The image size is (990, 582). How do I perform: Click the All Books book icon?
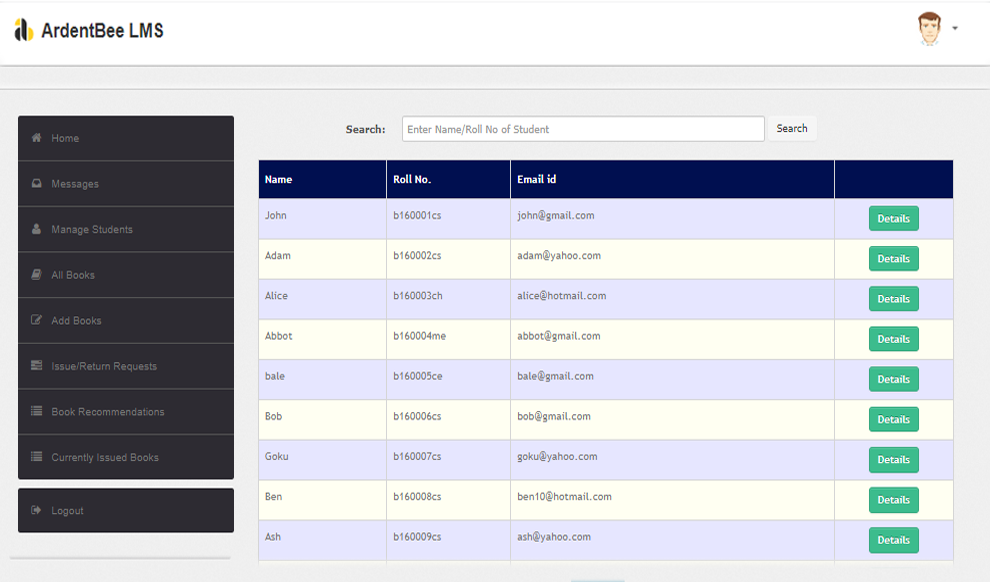(x=37, y=275)
